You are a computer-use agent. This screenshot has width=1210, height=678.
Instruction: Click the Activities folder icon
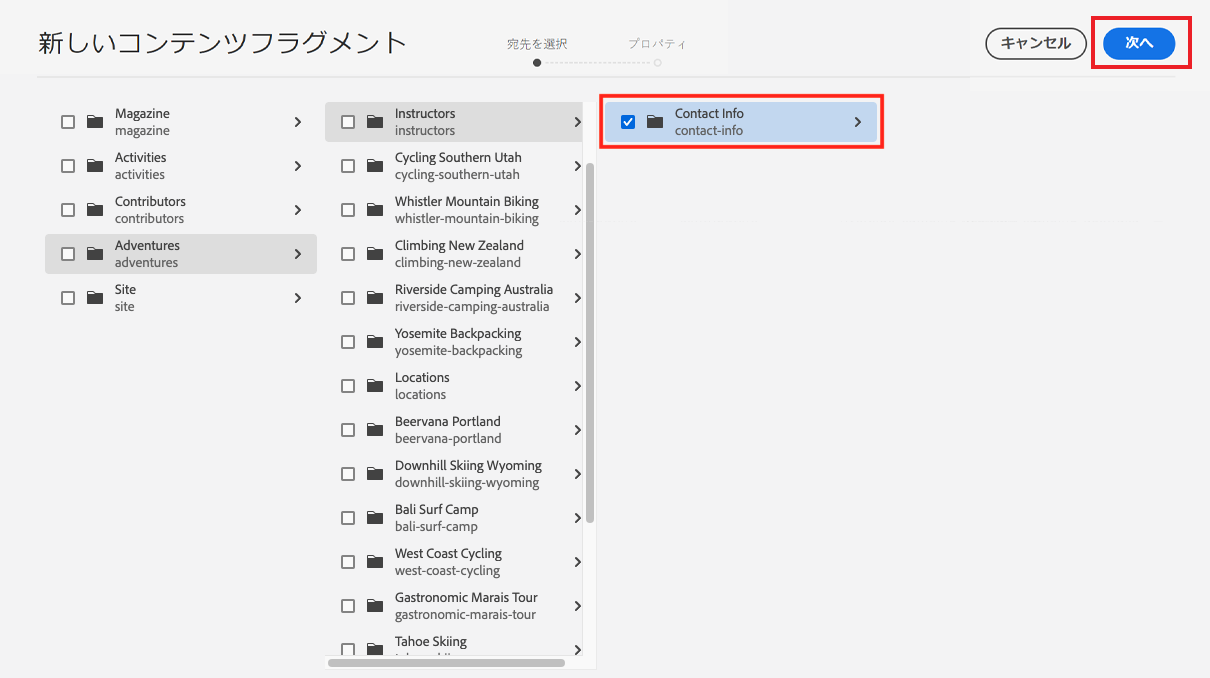point(95,166)
